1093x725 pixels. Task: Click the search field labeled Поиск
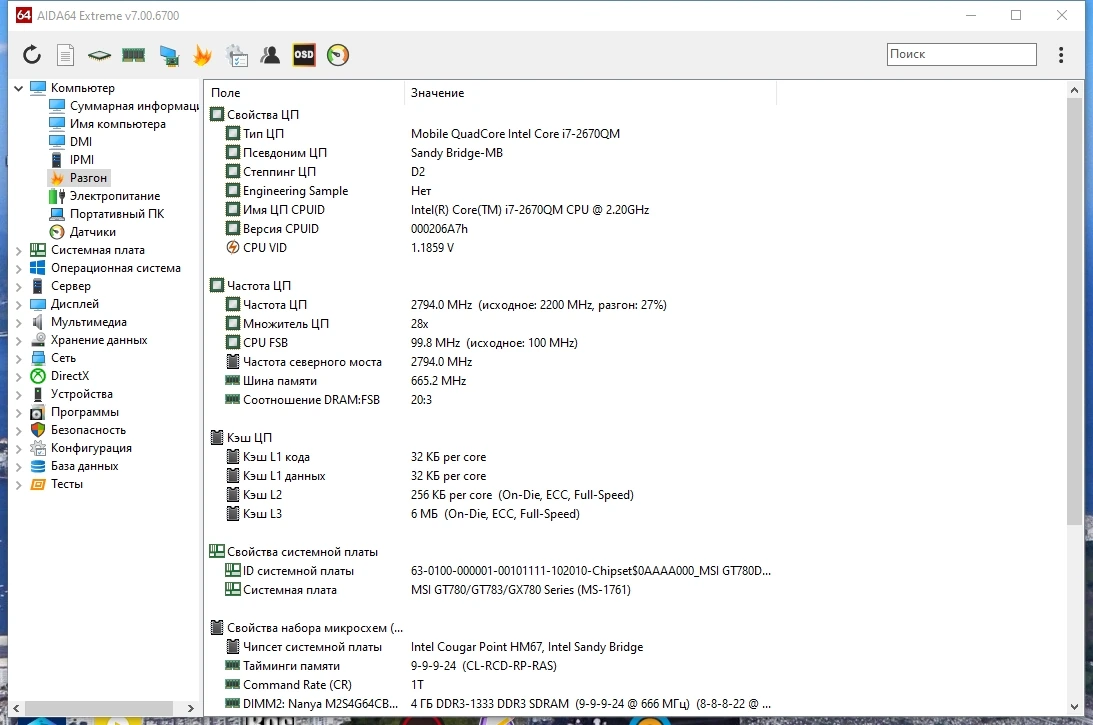coord(961,54)
